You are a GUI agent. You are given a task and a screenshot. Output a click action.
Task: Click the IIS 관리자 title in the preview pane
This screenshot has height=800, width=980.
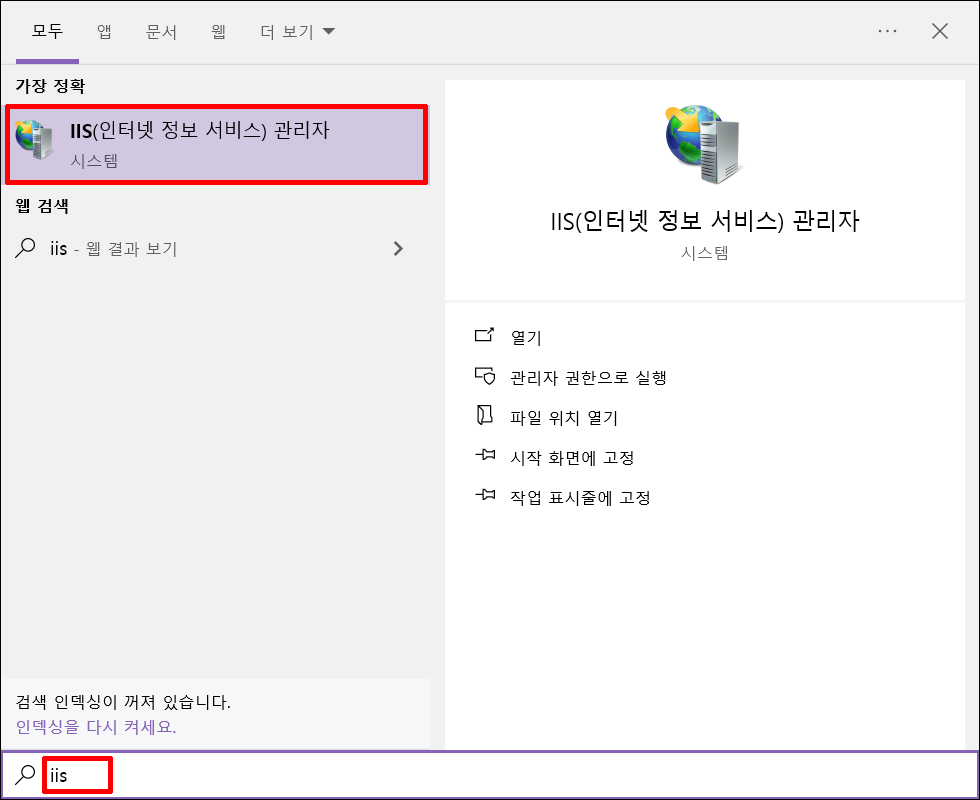705,221
